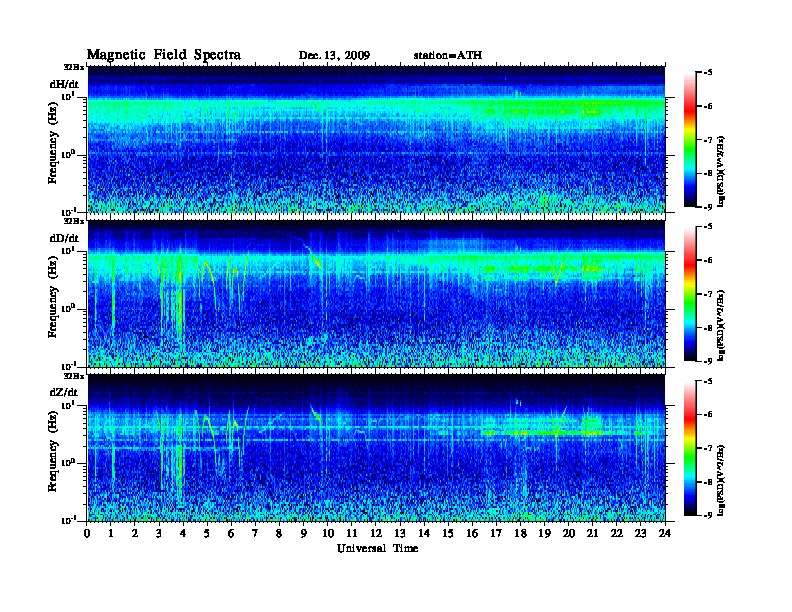
Task: Click the "-8" label on dD/dt color scale
Action: point(708,328)
